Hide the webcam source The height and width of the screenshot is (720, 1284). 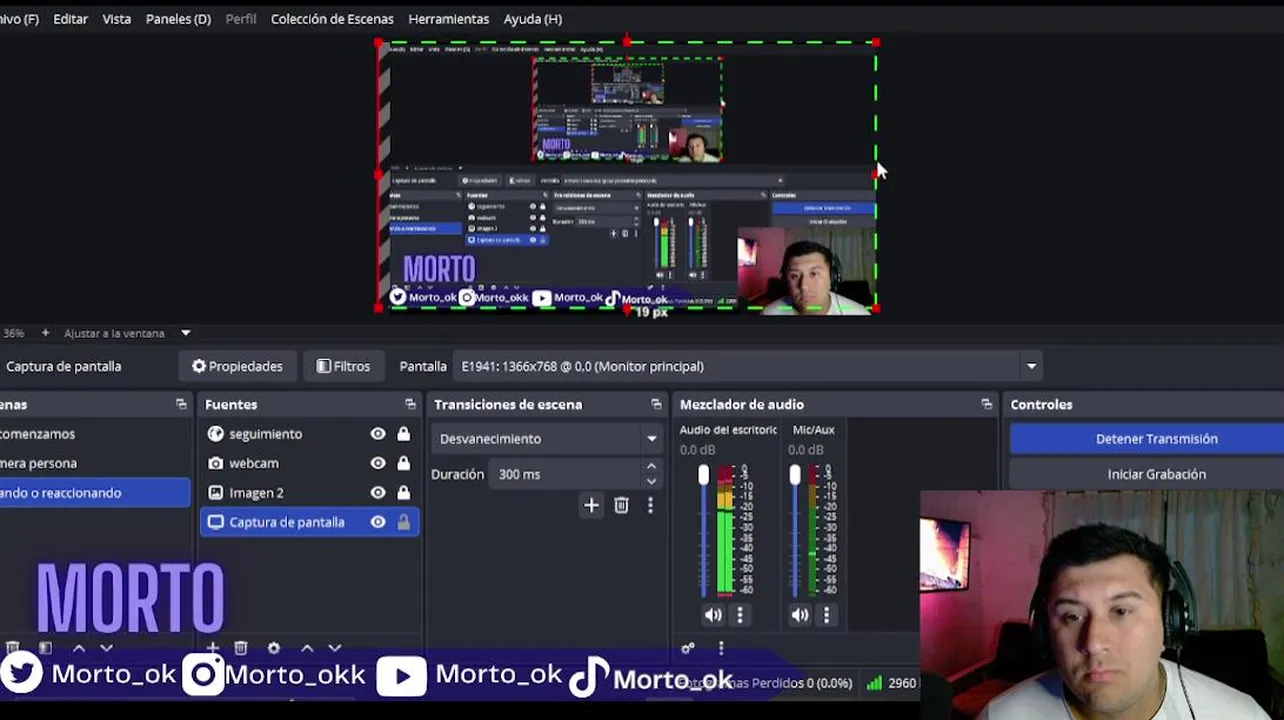378,463
